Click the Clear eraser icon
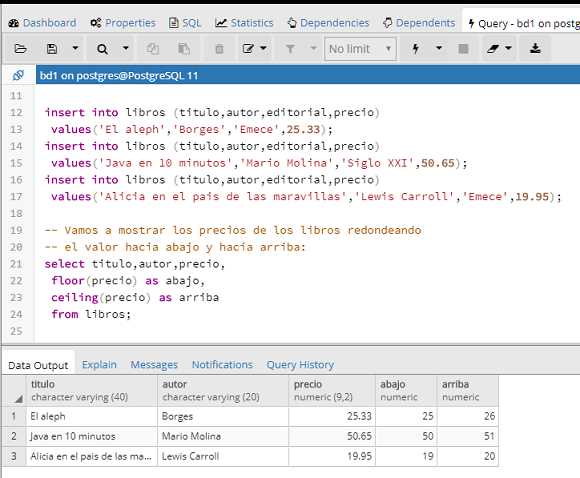 coord(493,48)
